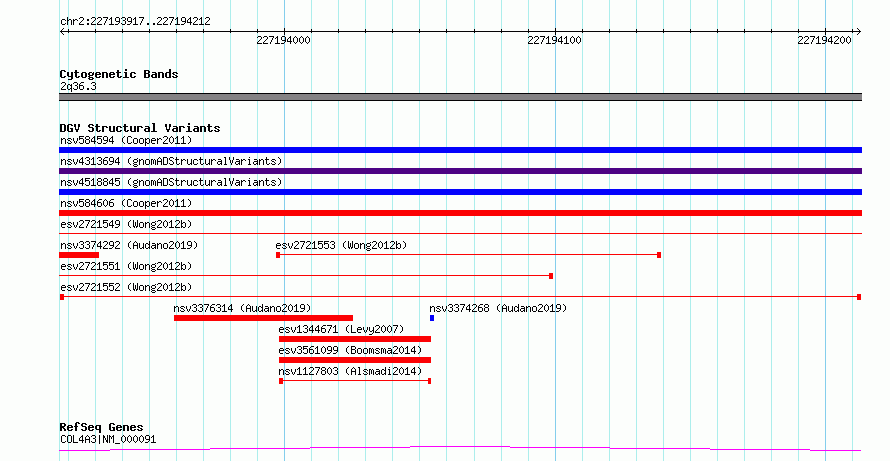
Task: Click the right arrowhead of the ruler
Action: pos(859,32)
